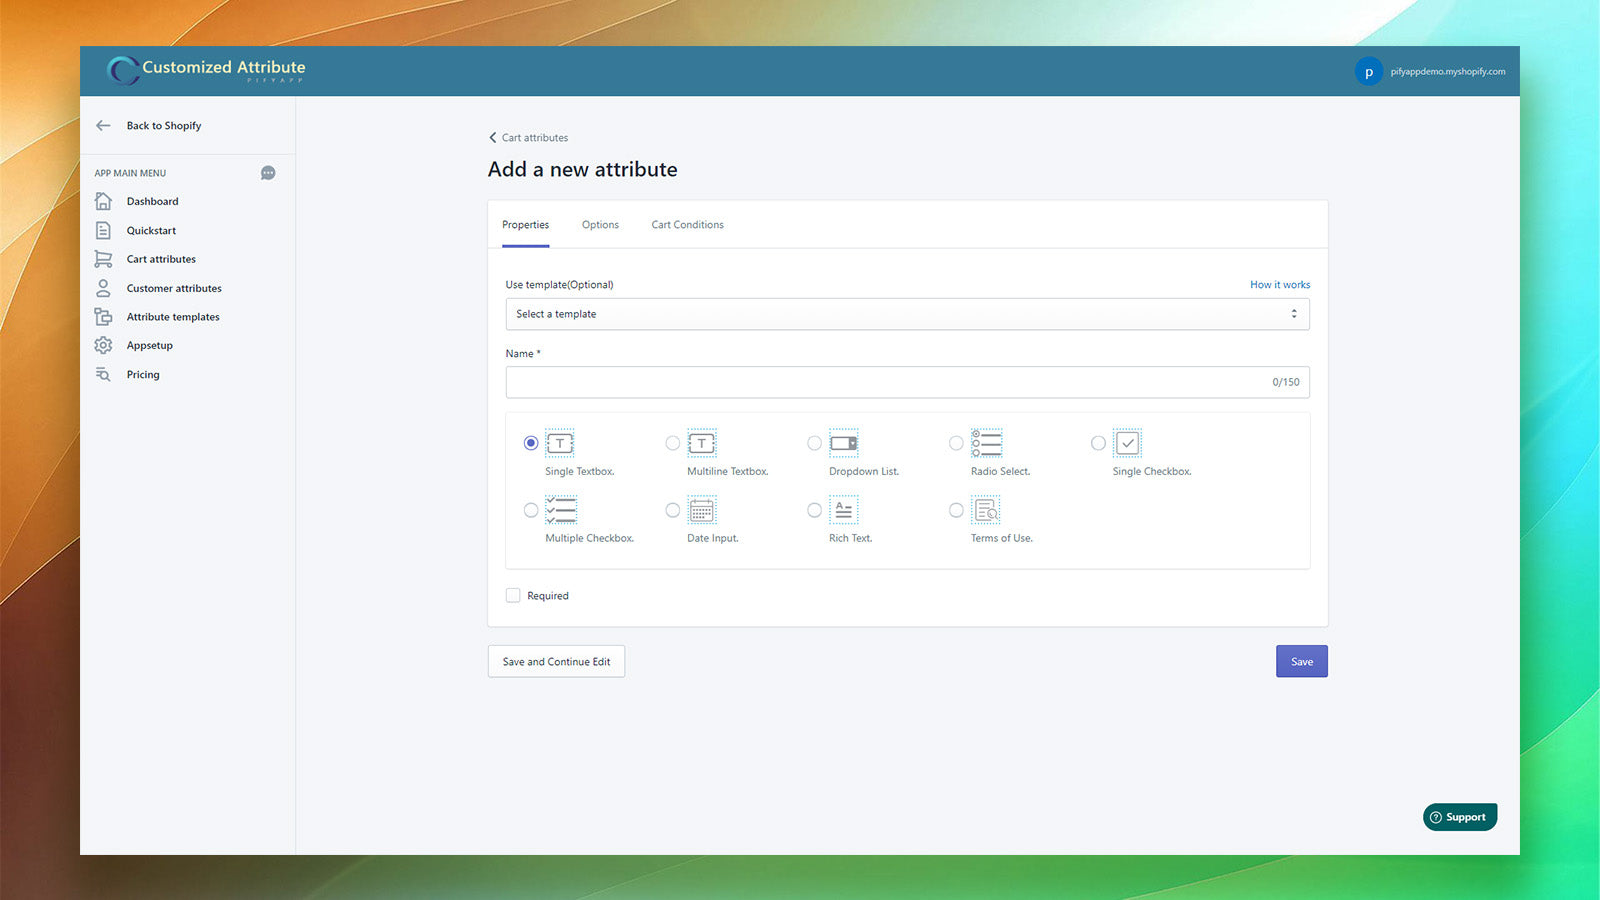Click the Save and Continue Edit button
This screenshot has width=1600, height=900.
(556, 661)
